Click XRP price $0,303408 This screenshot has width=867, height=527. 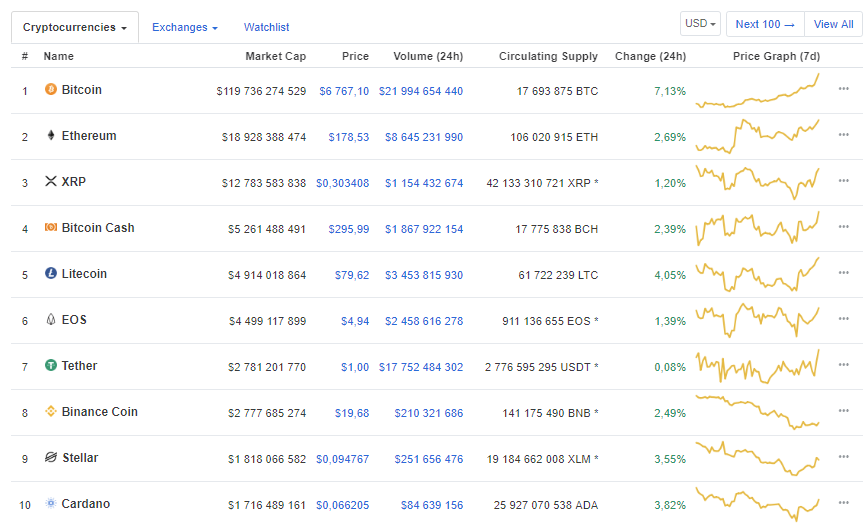click(342, 183)
